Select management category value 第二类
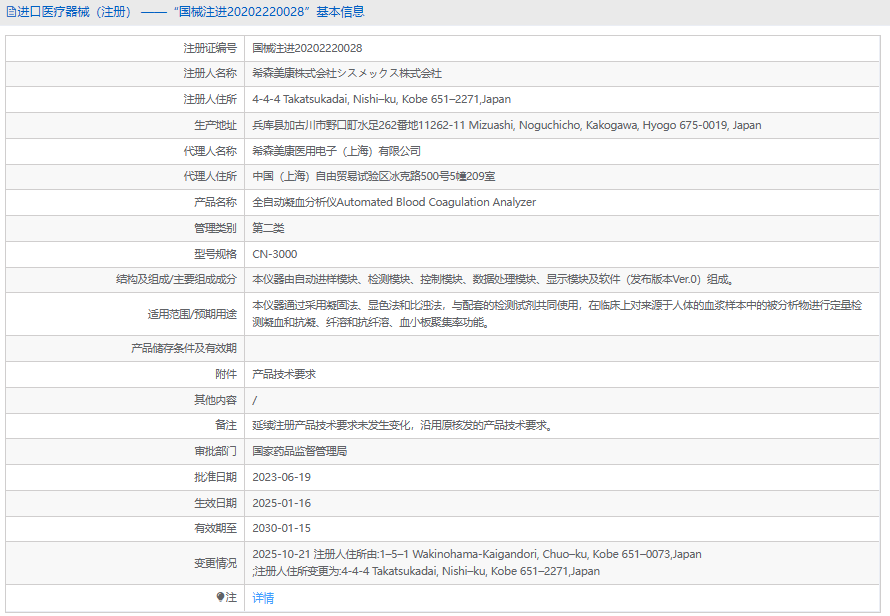This screenshot has height=616, width=890. point(268,228)
